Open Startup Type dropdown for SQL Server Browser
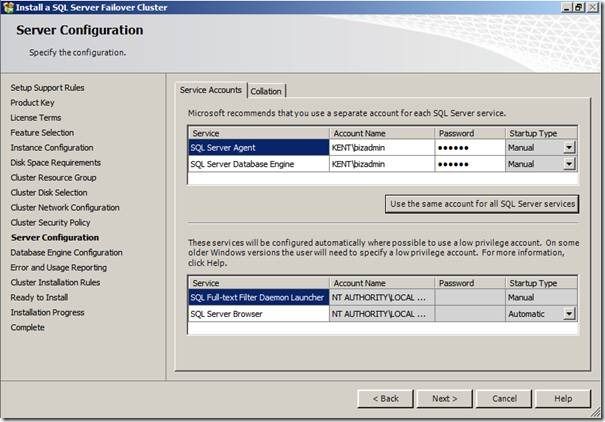The image size is (605, 422). point(569,314)
